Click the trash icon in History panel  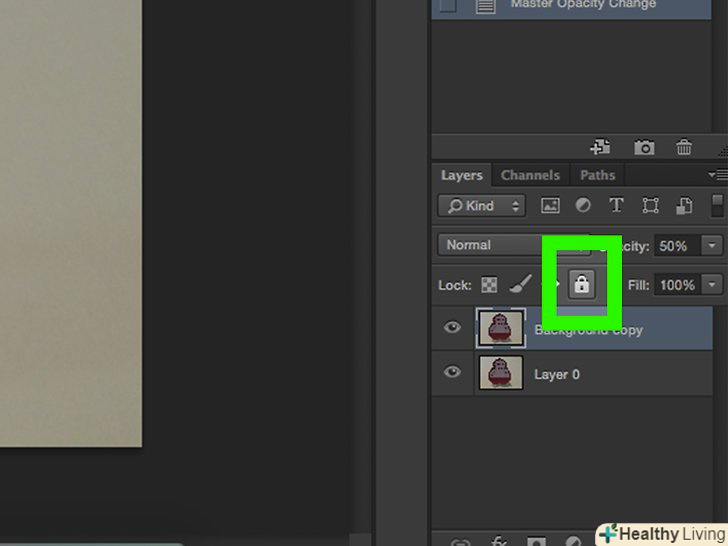coord(683,147)
